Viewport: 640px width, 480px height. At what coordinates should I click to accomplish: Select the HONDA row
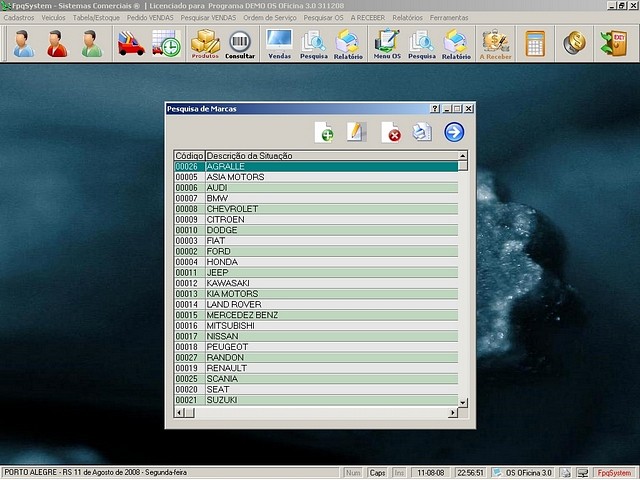tap(316, 262)
